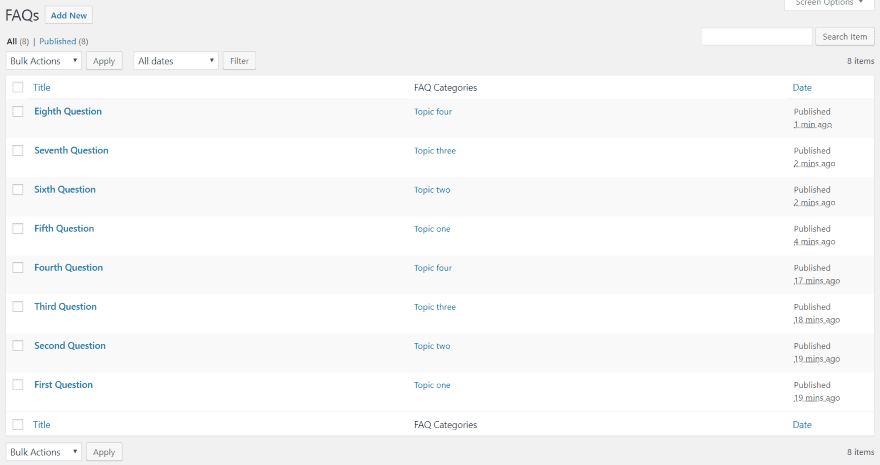Expand Screen Options panel

pyautogui.click(x=829, y=3)
